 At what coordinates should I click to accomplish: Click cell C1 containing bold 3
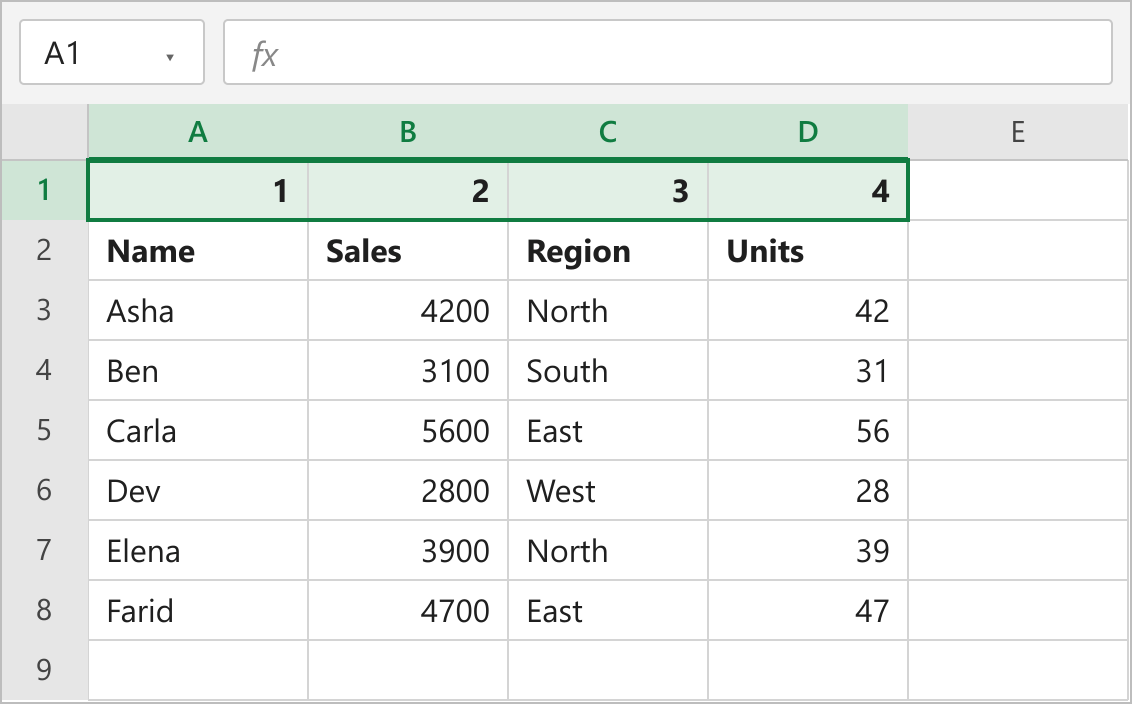pyautogui.click(x=608, y=190)
